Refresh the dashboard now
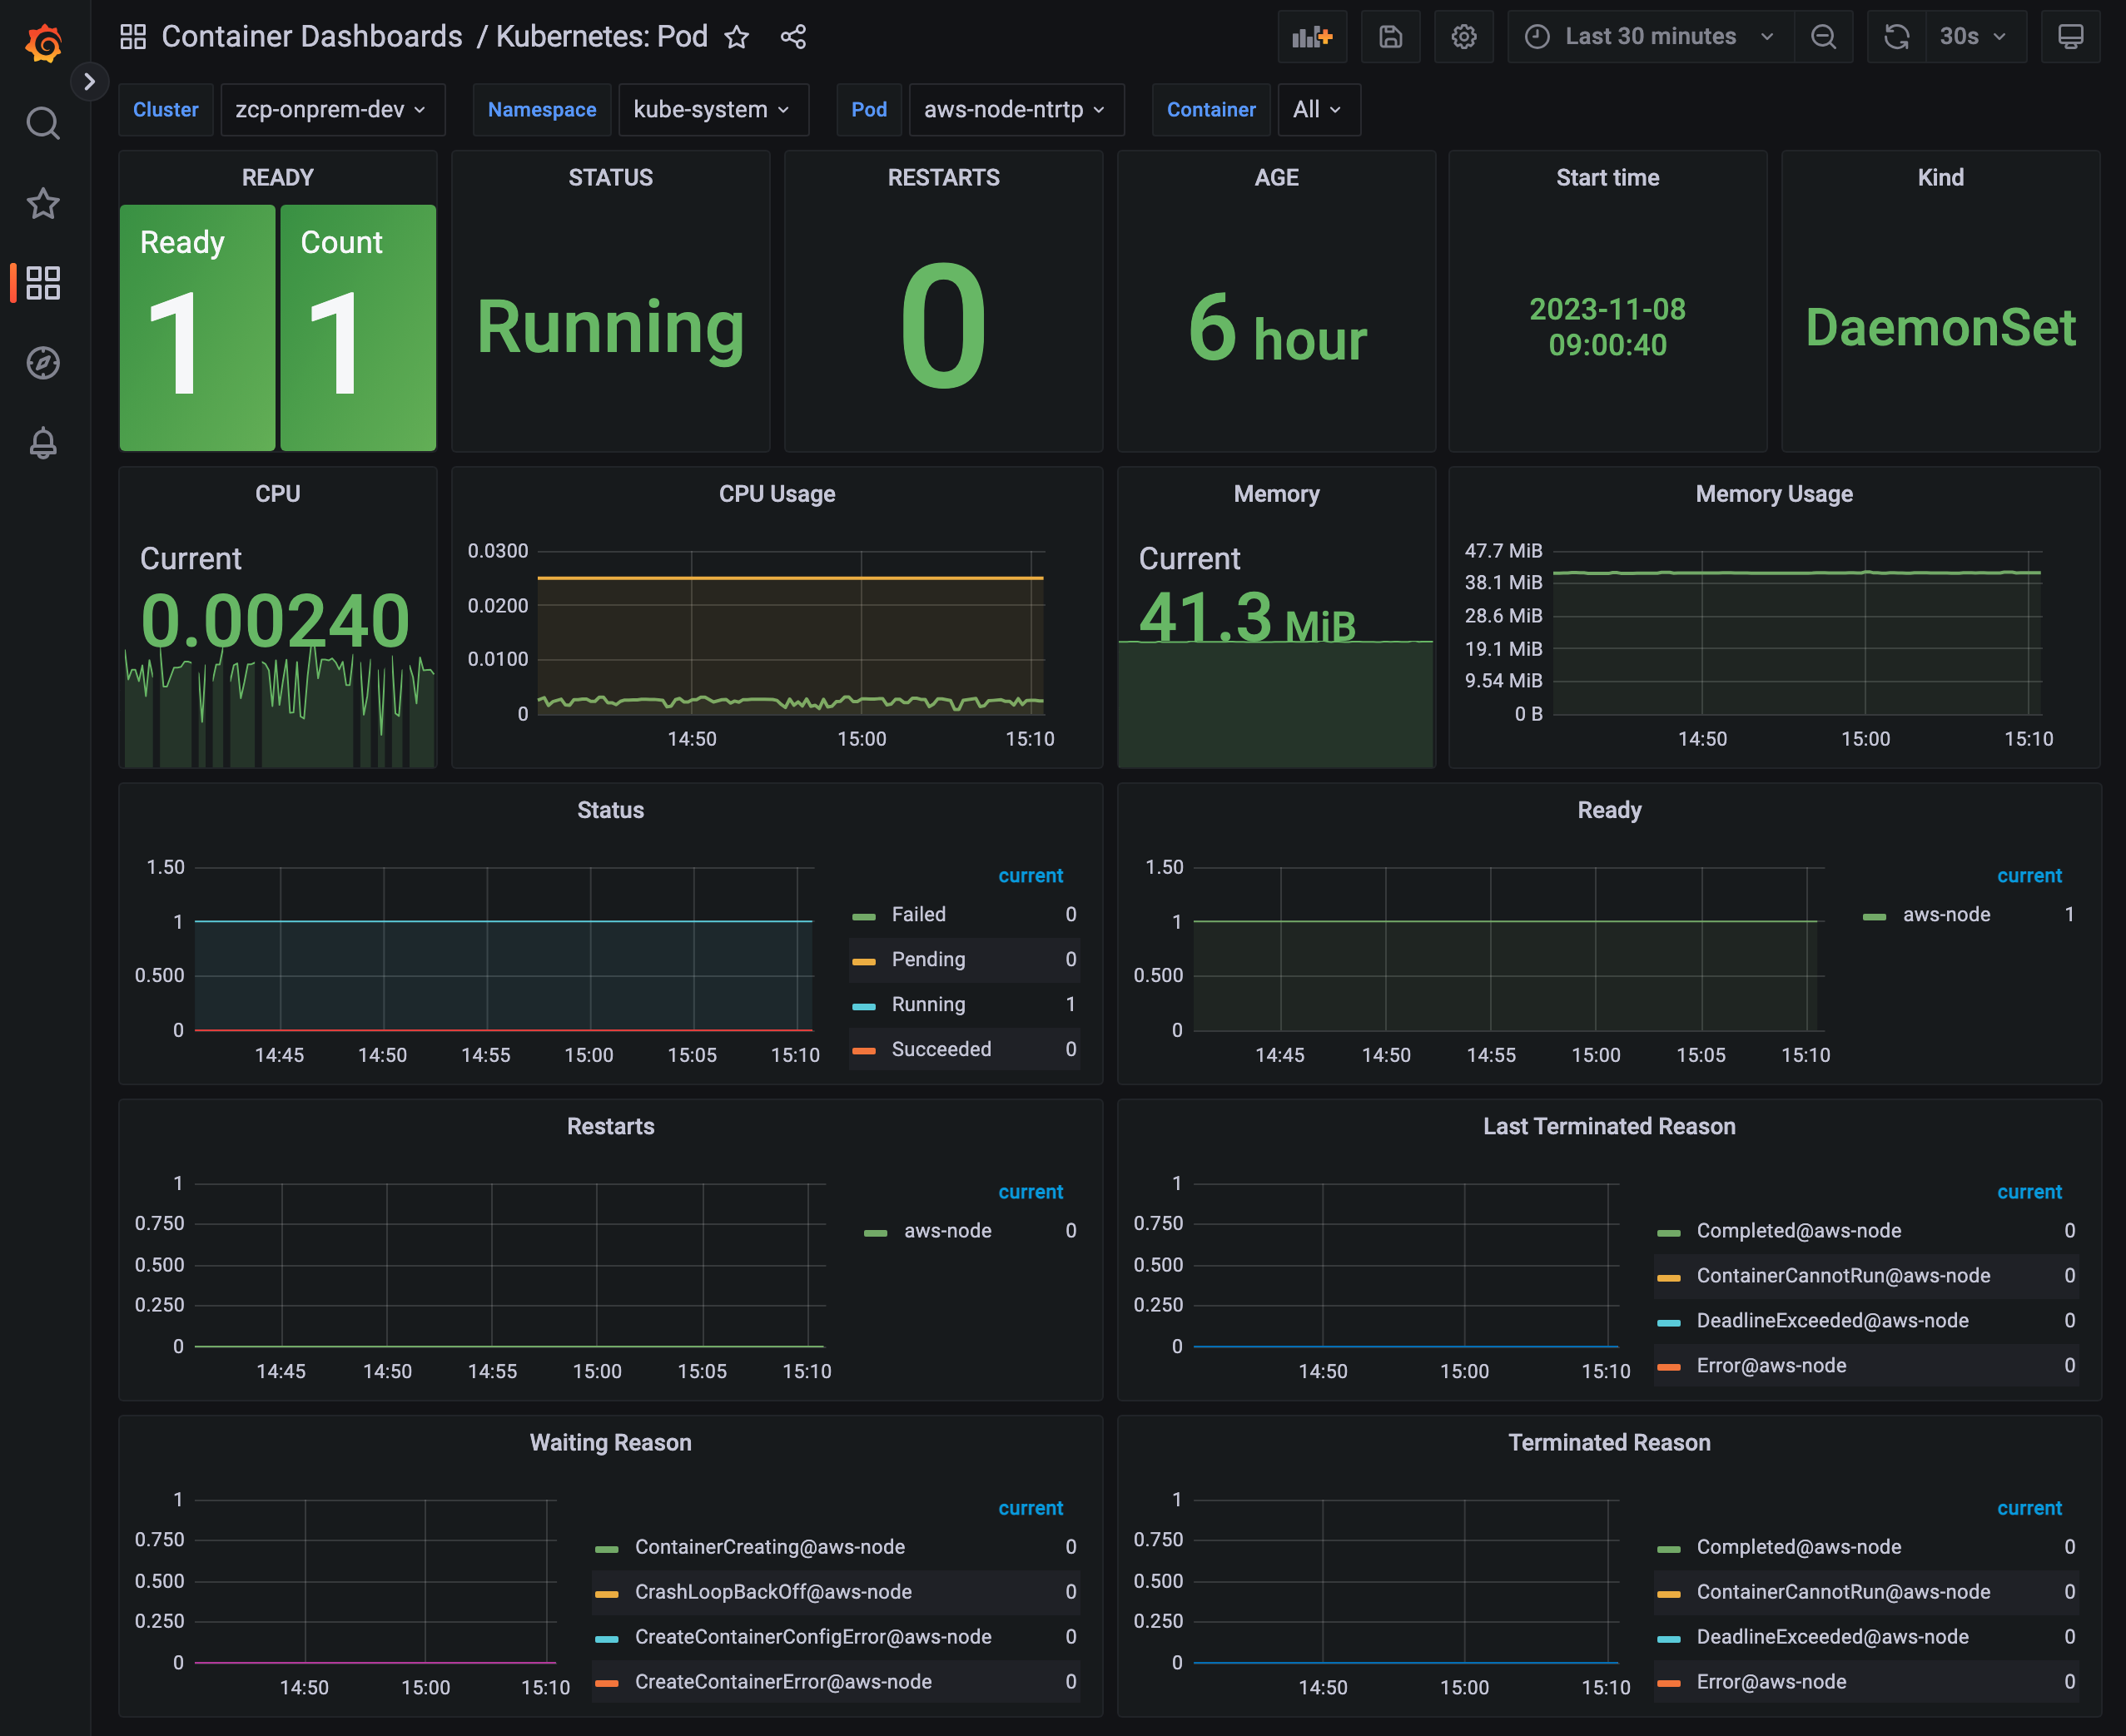This screenshot has width=2126, height=1736. tap(1897, 37)
